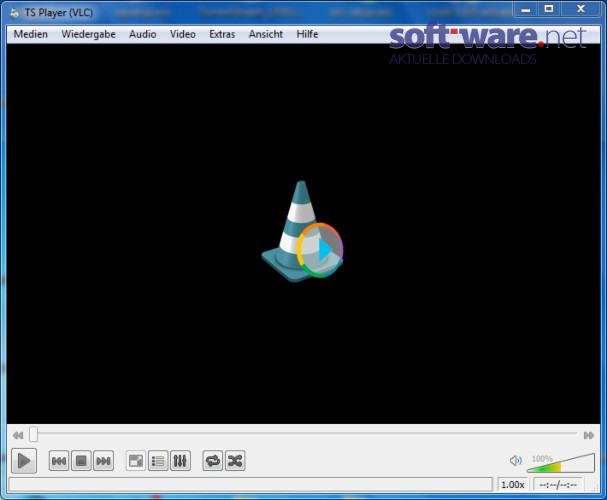Close the TS Player window

pyautogui.click(x=581, y=9)
